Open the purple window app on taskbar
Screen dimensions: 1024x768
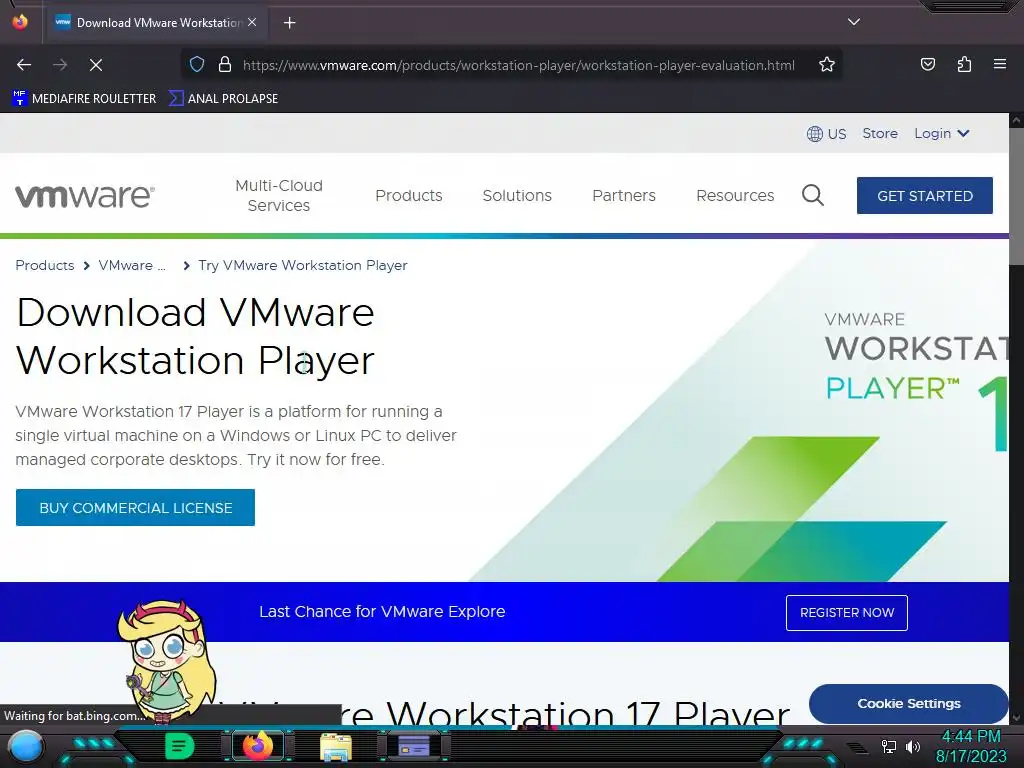tap(413, 746)
